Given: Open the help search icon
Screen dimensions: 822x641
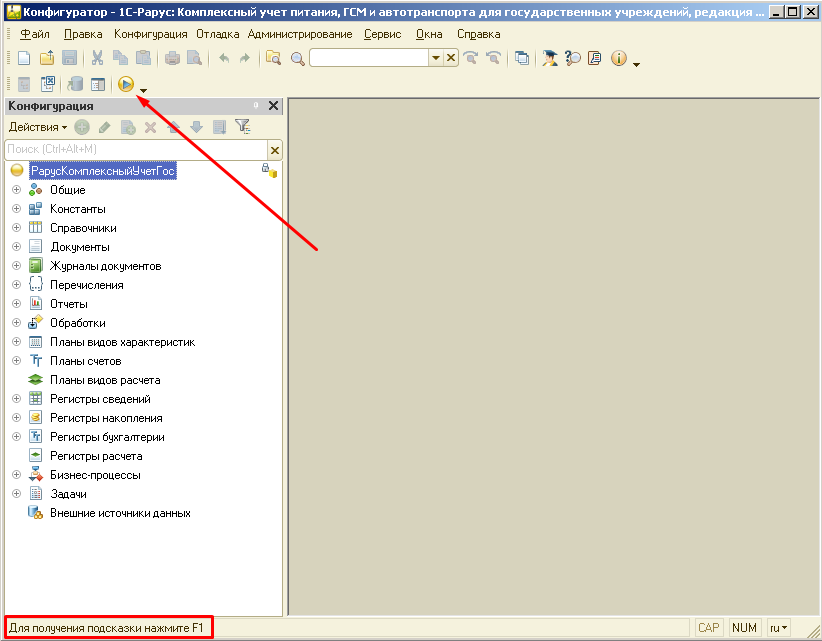Looking at the screenshot, I should tap(572, 58).
